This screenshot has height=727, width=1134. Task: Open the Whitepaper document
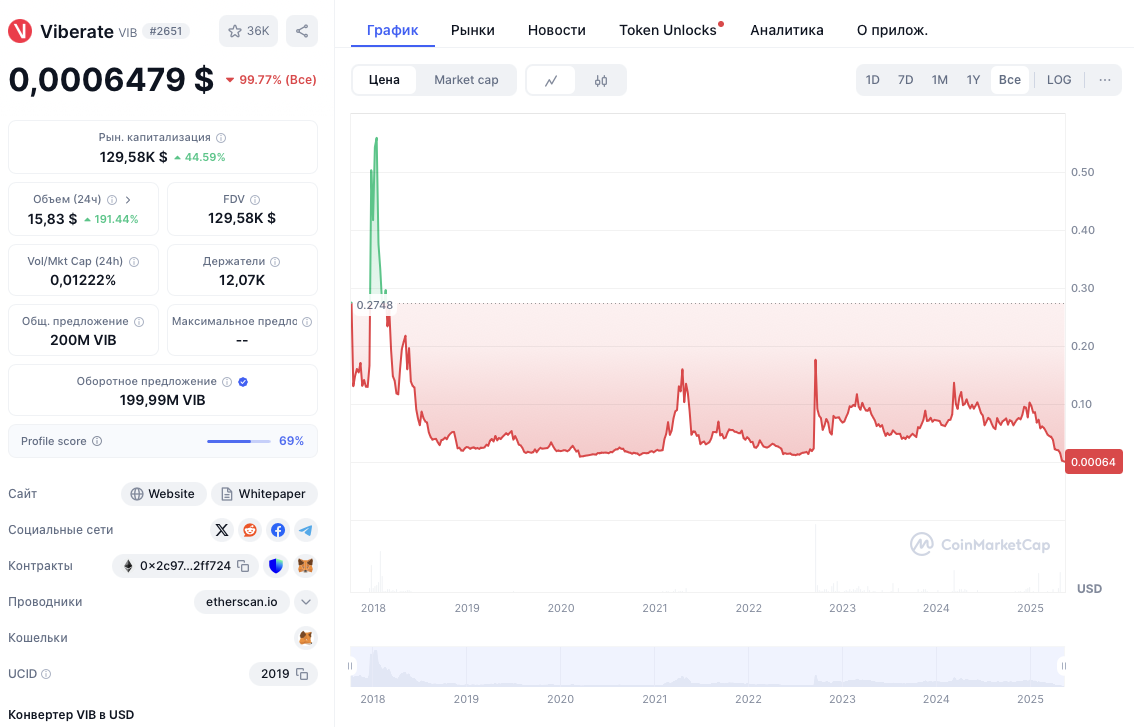click(264, 493)
